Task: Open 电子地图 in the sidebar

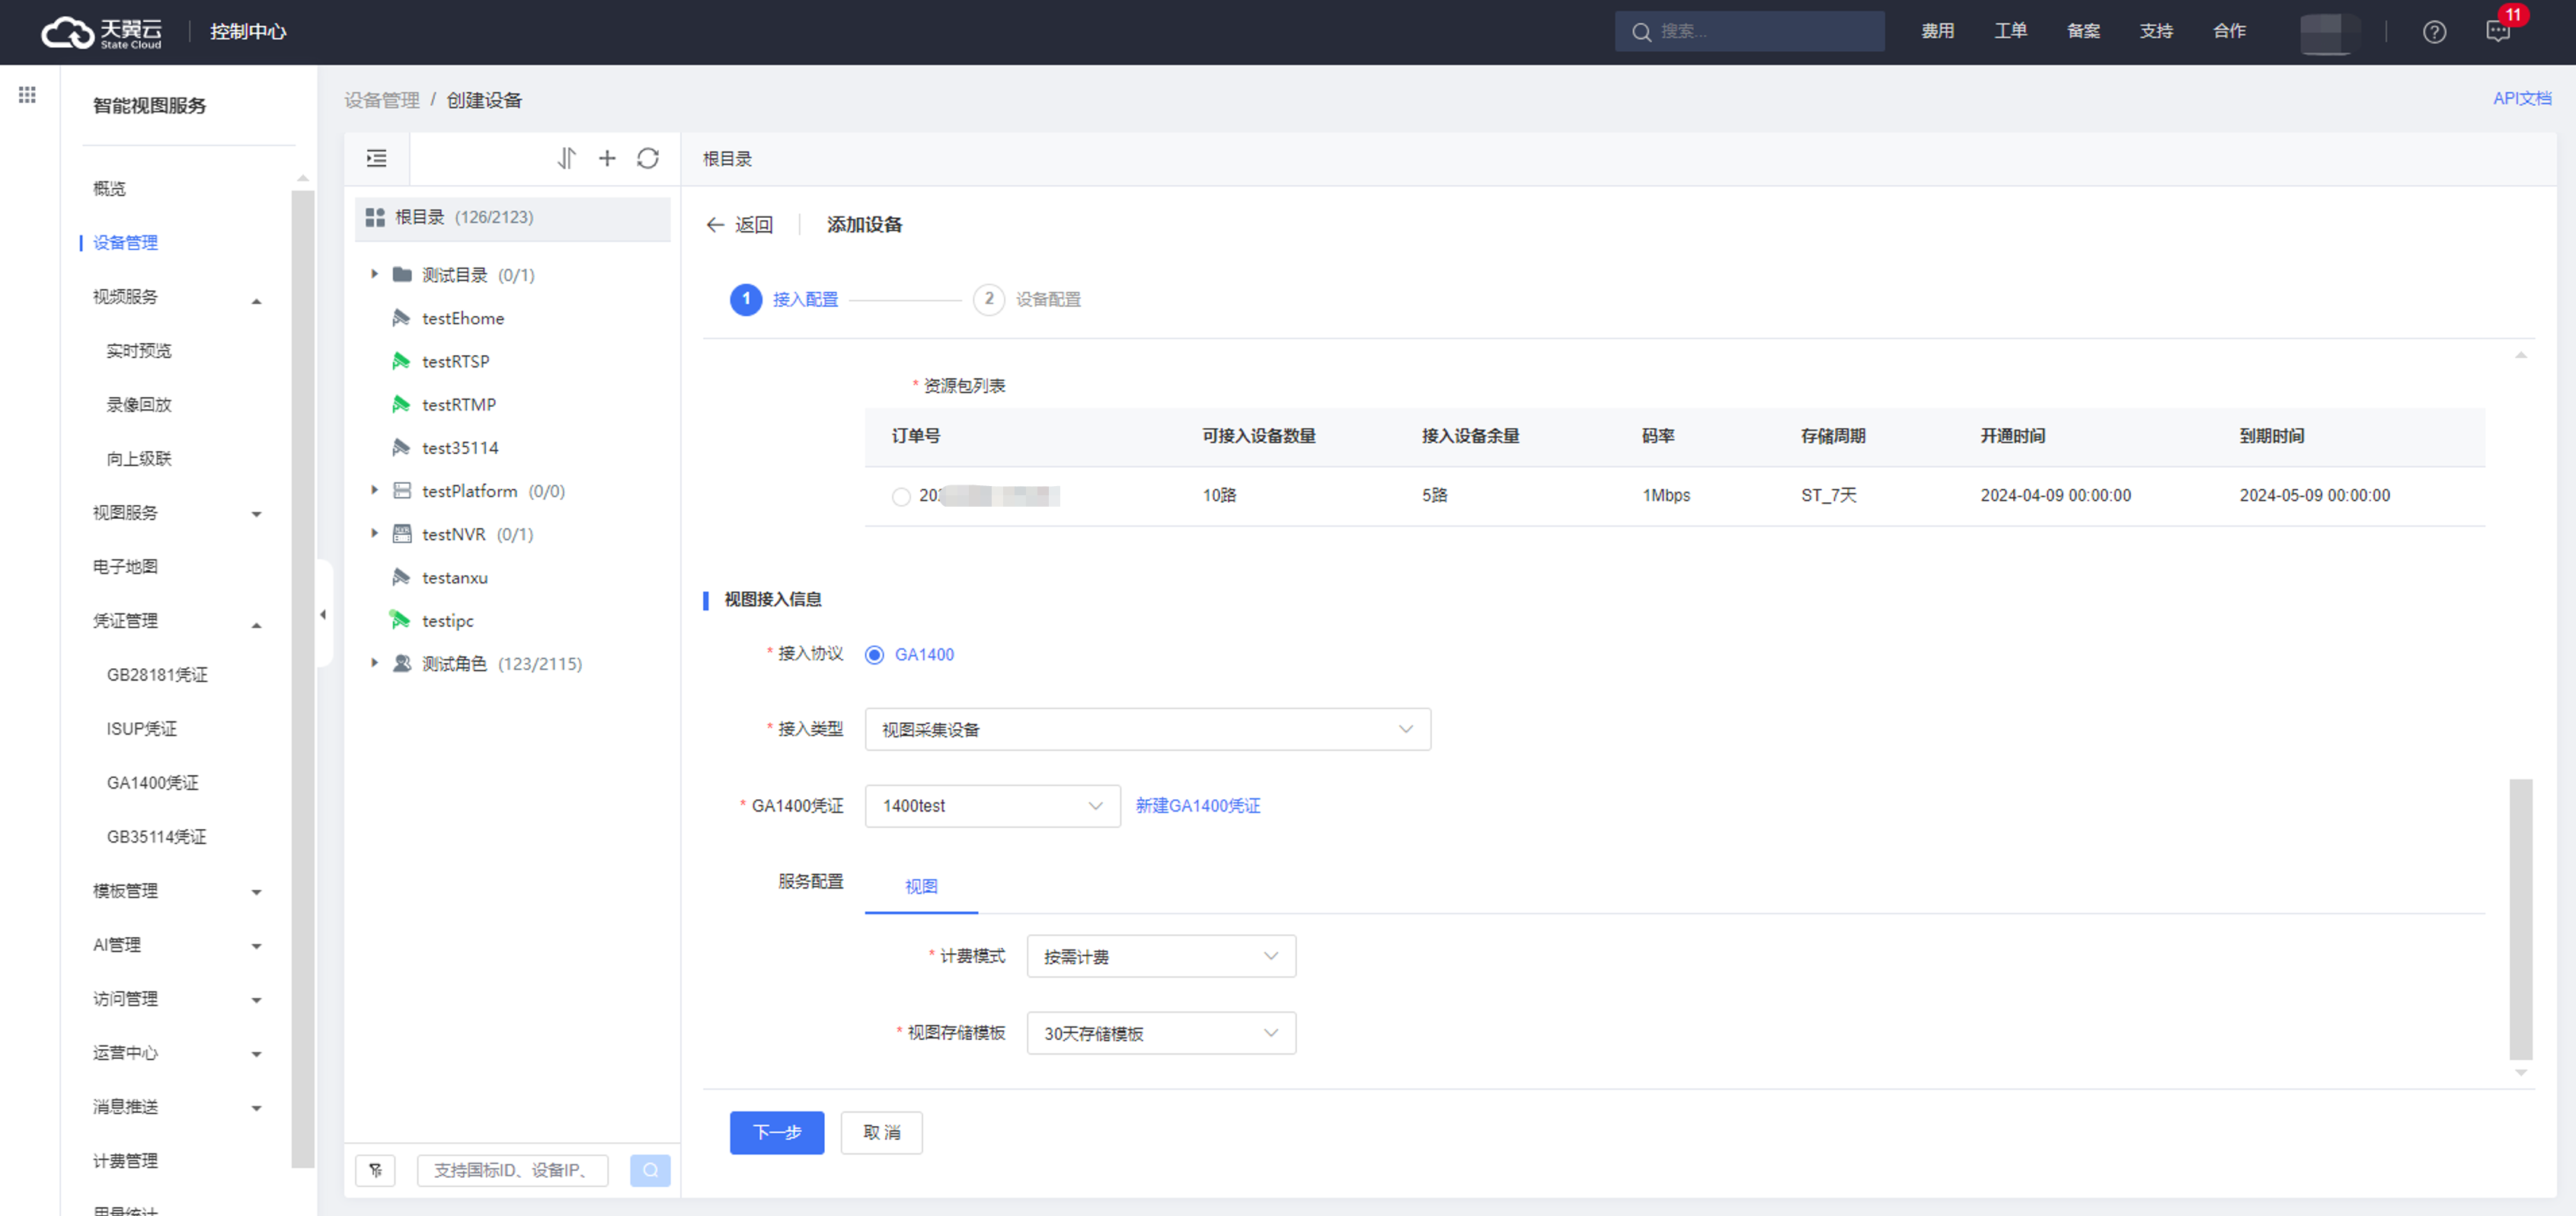Action: [x=125, y=566]
